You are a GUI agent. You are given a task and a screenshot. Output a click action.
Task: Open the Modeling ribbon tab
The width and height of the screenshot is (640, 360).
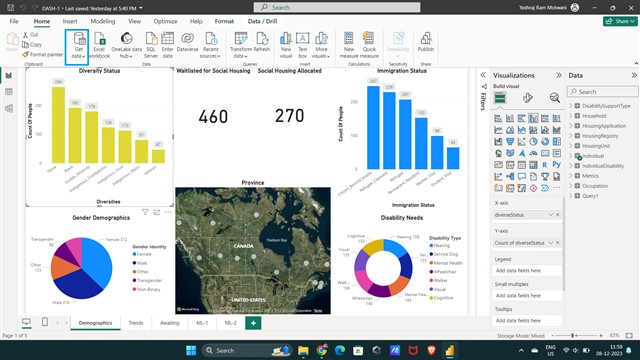[x=102, y=21]
